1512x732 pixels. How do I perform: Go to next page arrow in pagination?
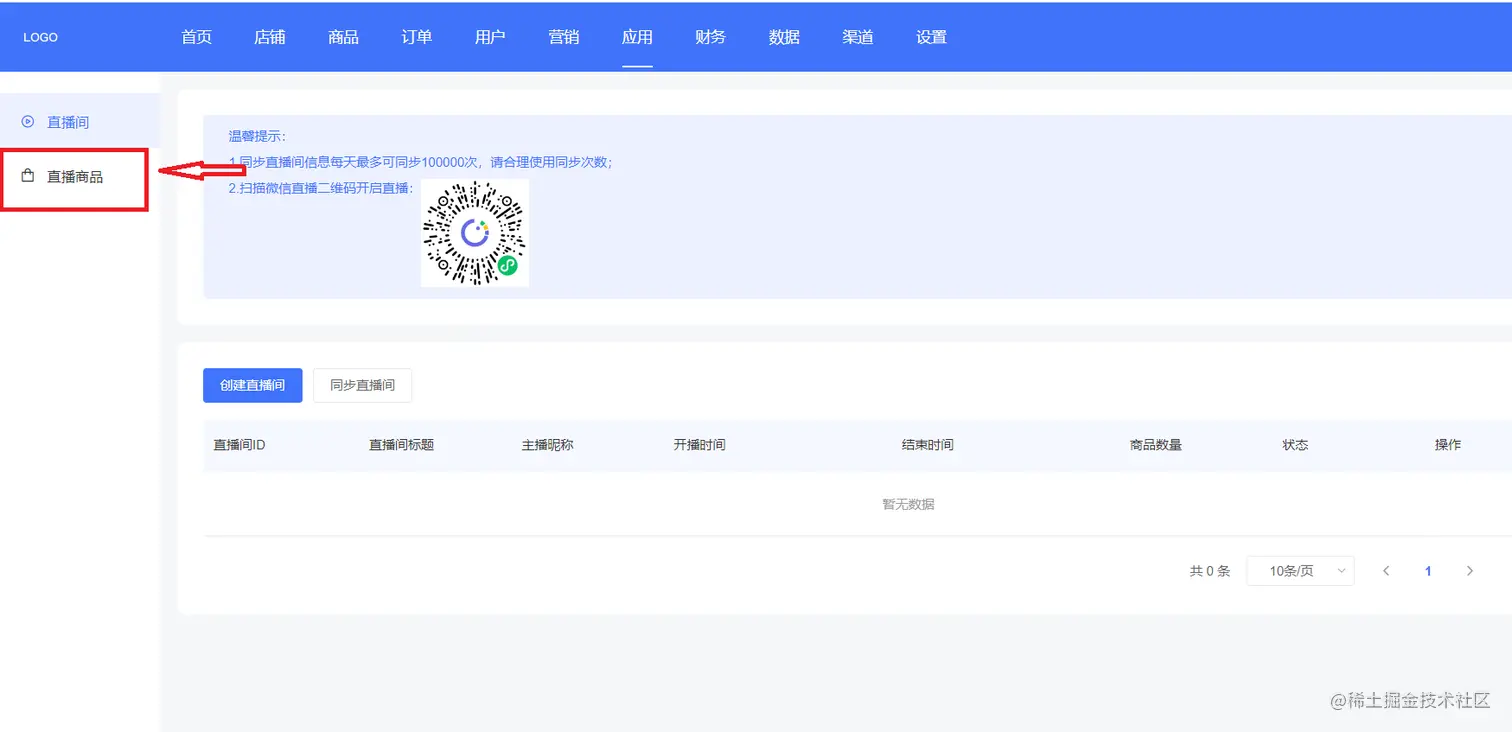(1470, 571)
